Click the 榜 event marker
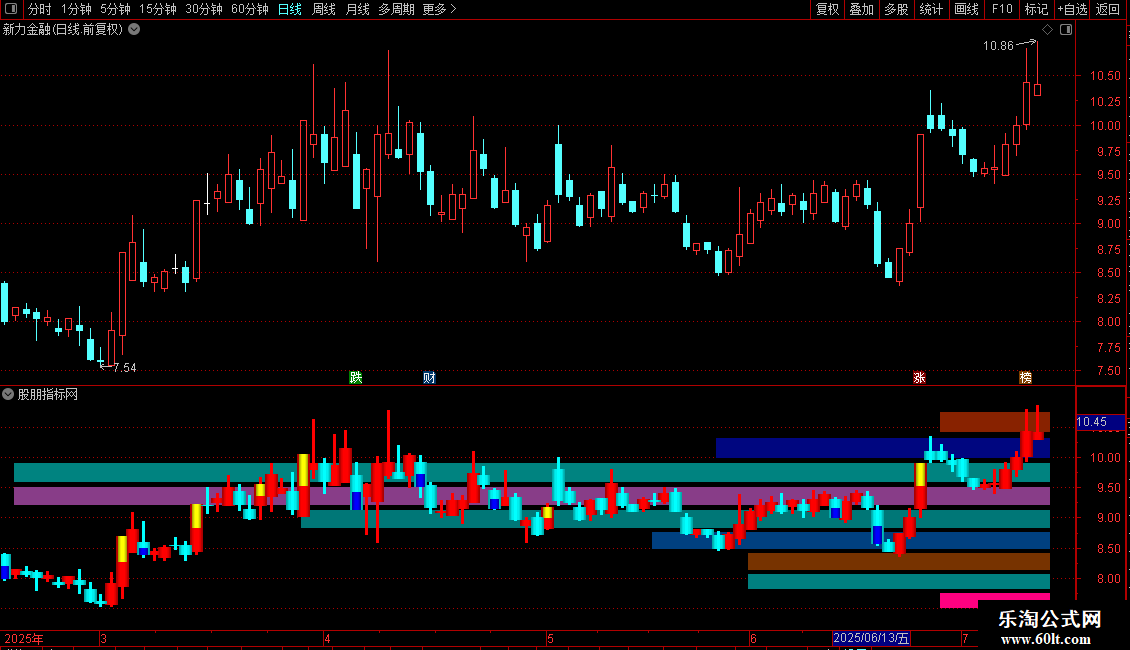 pos(1026,377)
